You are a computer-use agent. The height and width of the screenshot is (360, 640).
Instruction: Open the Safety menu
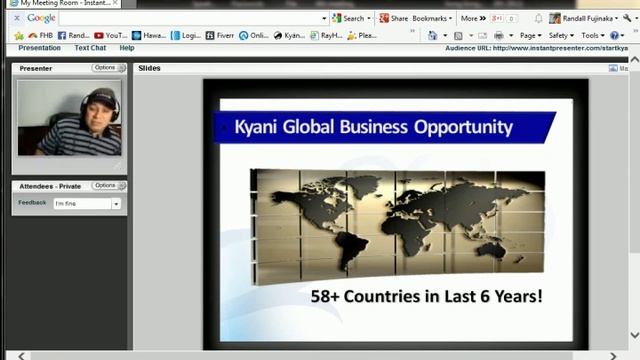[x=561, y=36]
